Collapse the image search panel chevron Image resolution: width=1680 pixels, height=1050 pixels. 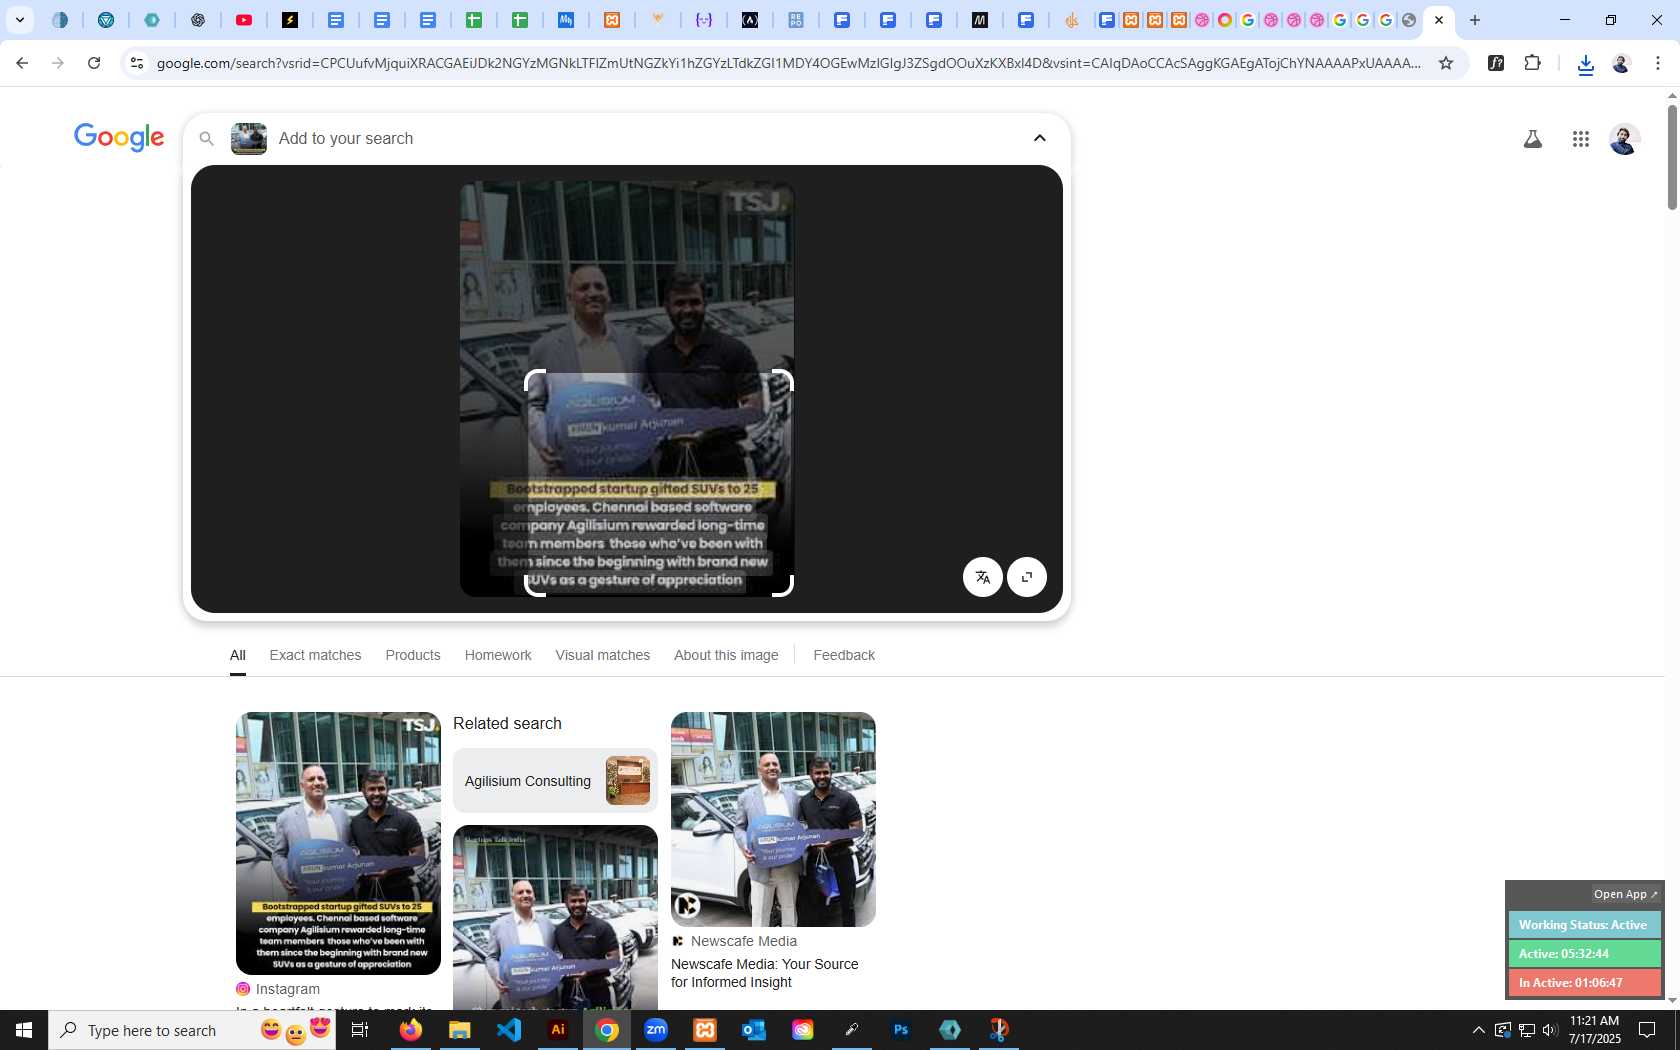tap(1040, 138)
